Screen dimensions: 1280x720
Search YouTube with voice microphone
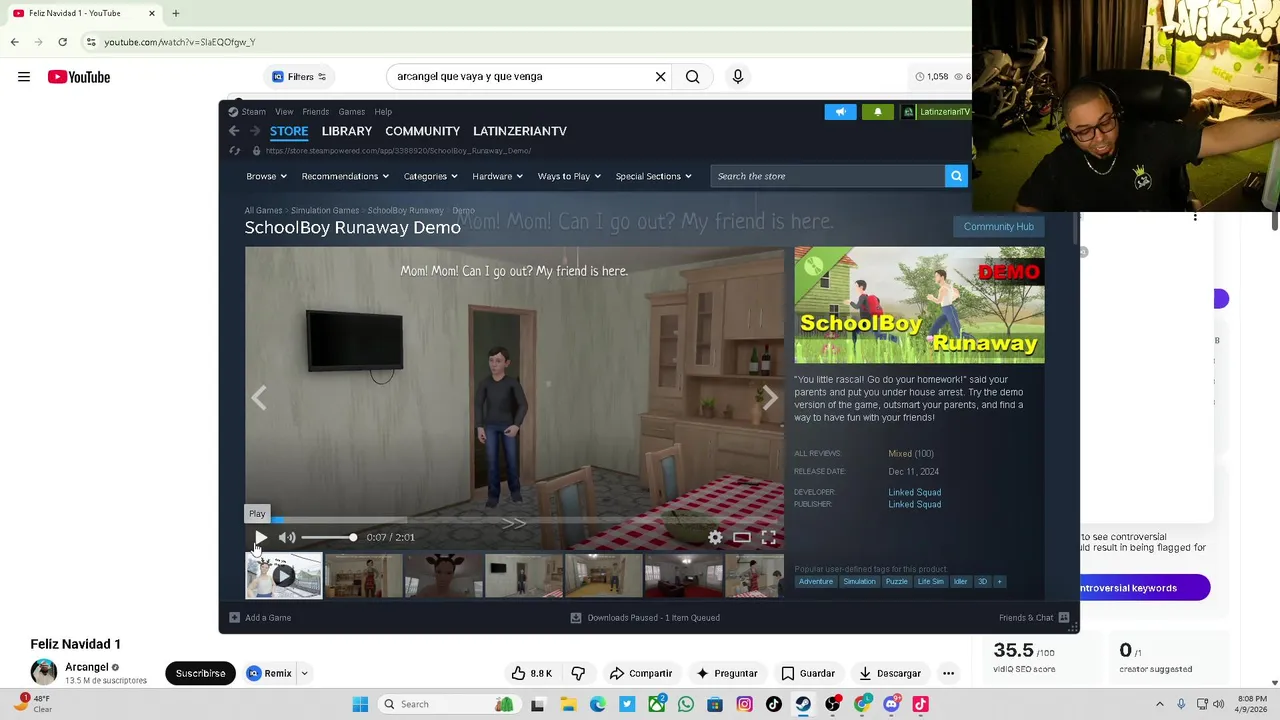738,77
